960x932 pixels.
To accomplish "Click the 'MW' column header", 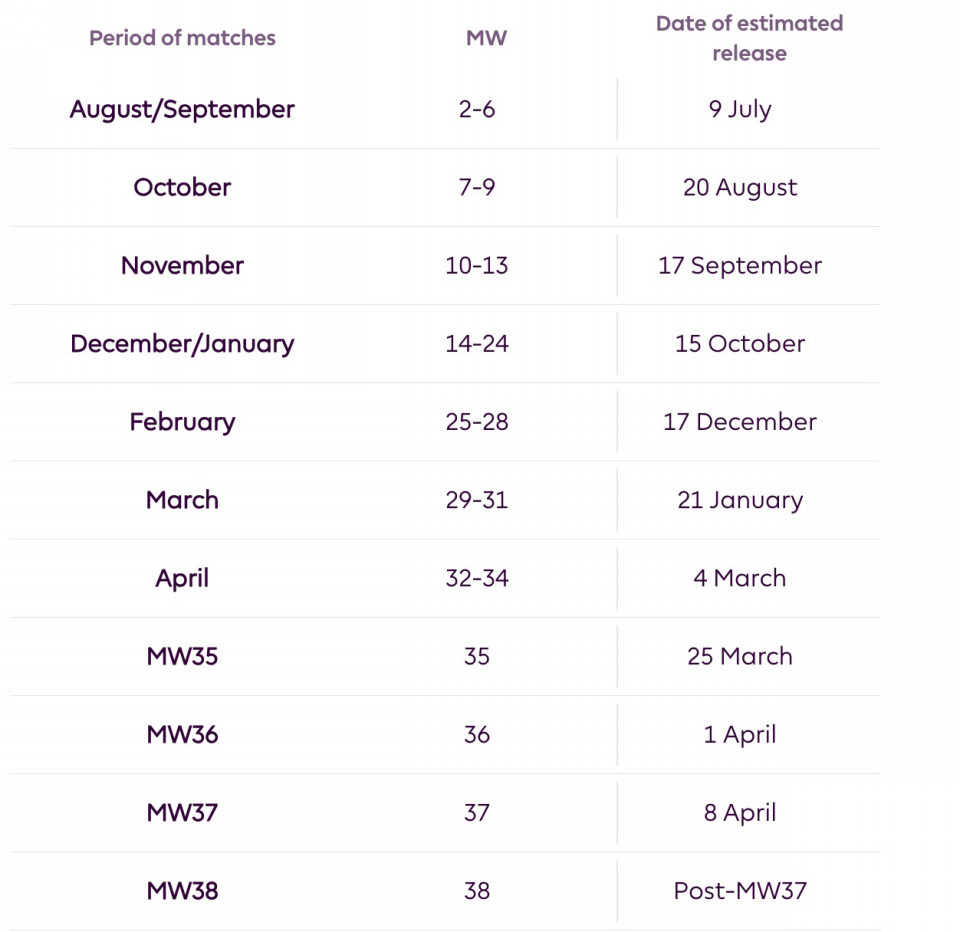I will point(486,38).
